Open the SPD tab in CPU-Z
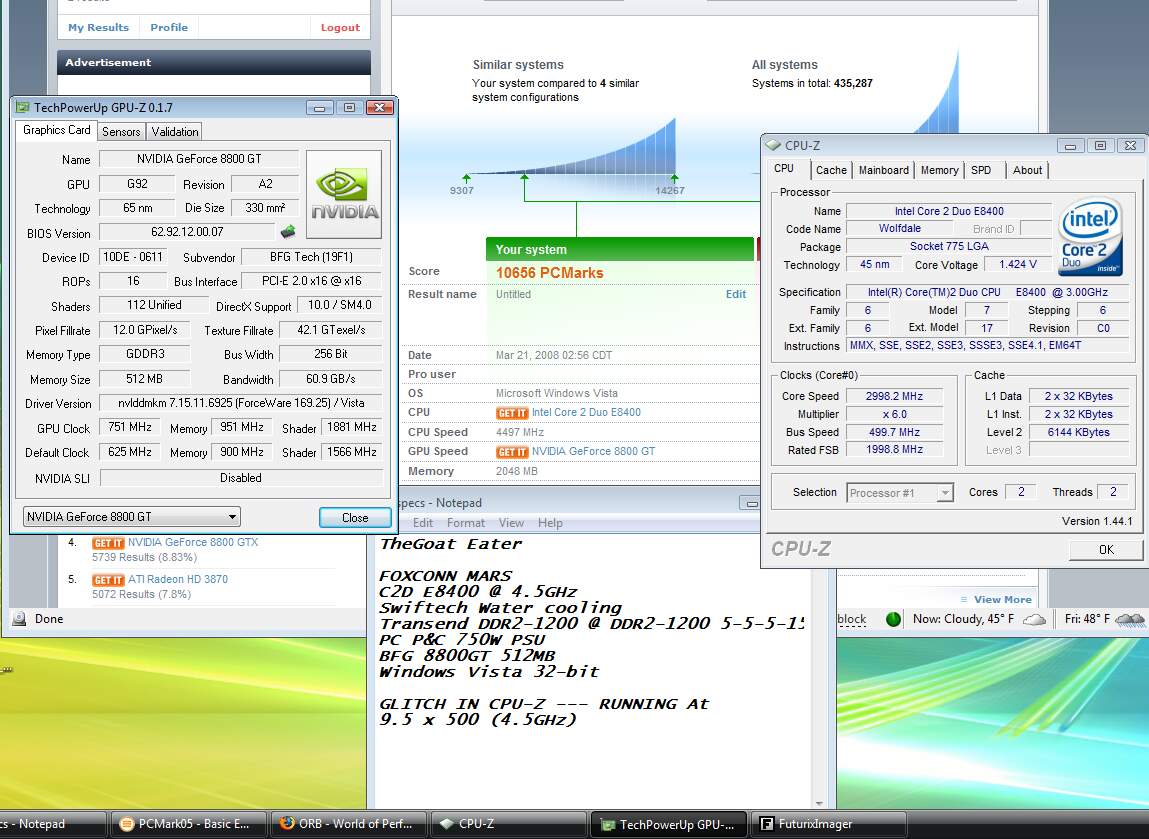The image size is (1149, 839). (x=981, y=170)
